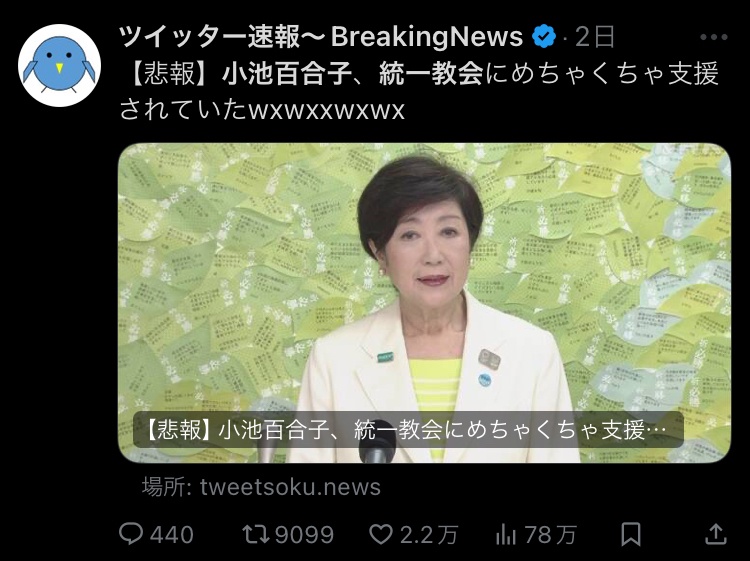Image resolution: width=750 pixels, height=561 pixels.
Task: Like the tweet with heart icon
Action: click(x=381, y=534)
